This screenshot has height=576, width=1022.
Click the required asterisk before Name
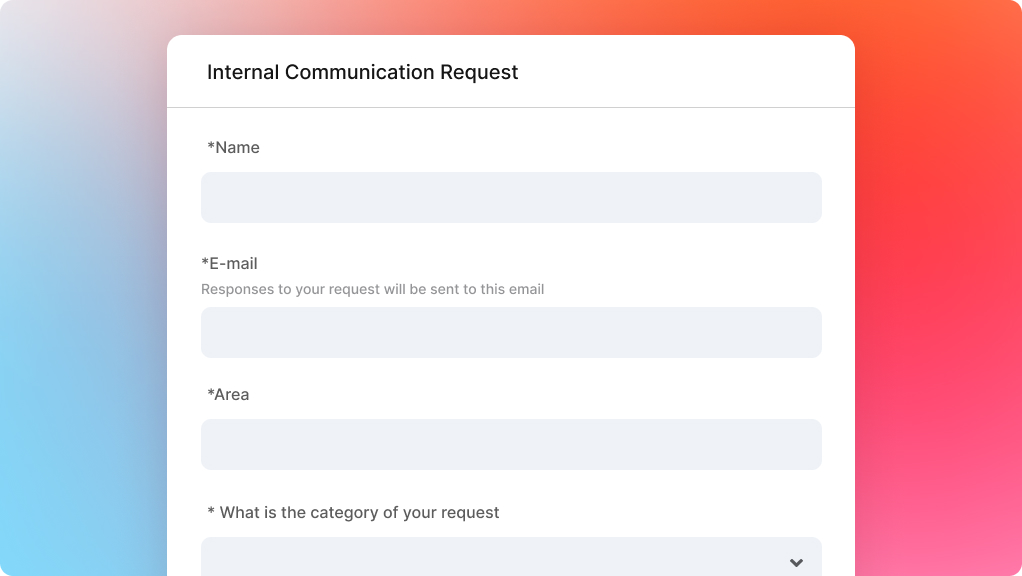click(x=211, y=145)
